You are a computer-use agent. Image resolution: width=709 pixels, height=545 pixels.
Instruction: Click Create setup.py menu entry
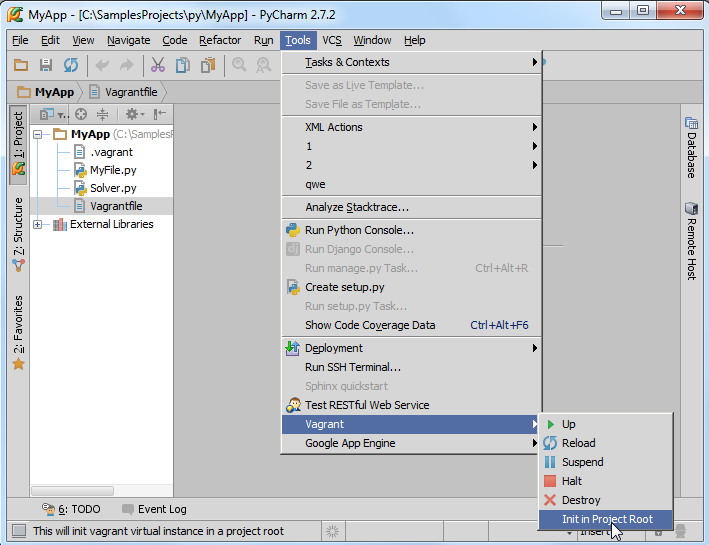[x=411, y=287]
